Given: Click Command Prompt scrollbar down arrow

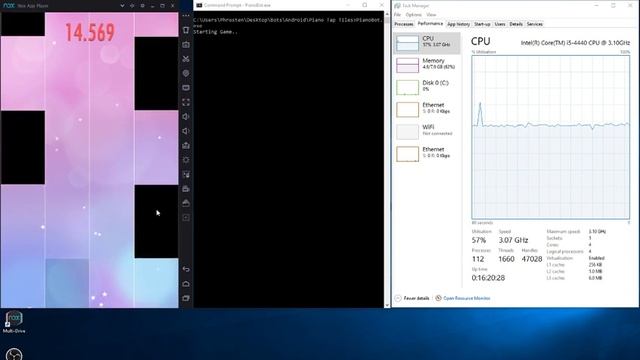Looking at the screenshot, I should (387, 304).
